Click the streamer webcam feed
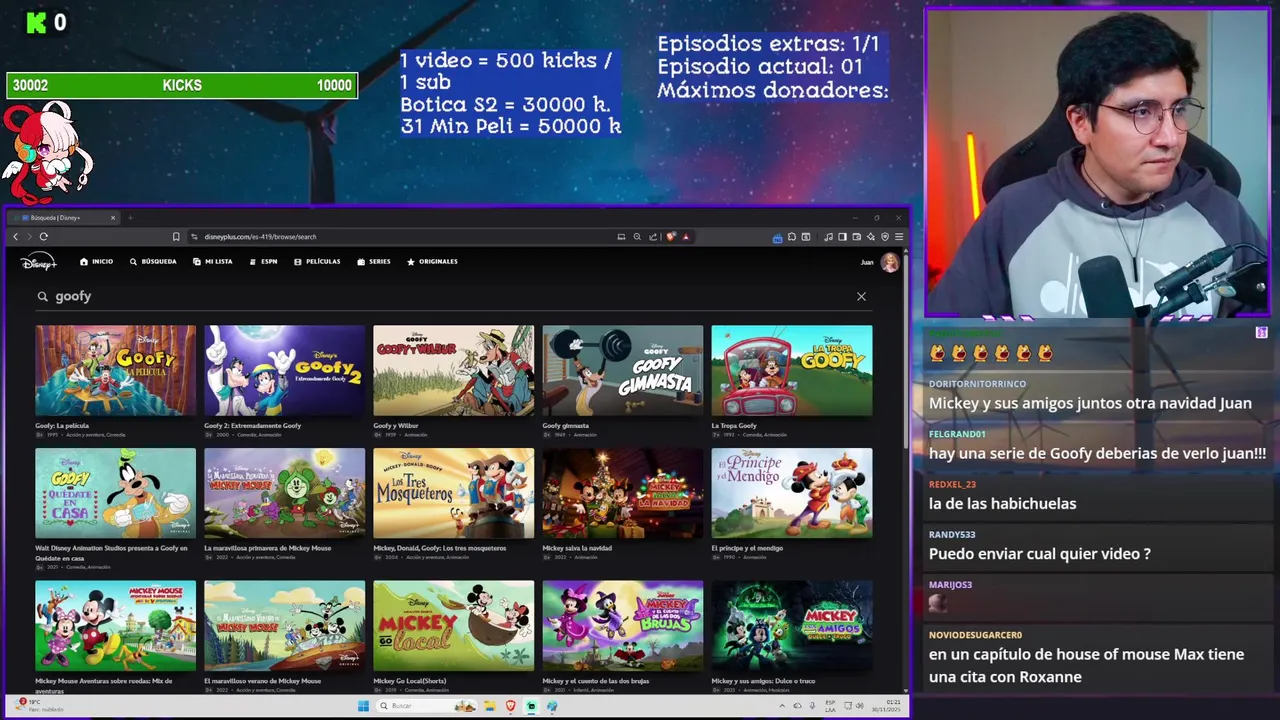 pyautogui.click(x=1097, y=163)
